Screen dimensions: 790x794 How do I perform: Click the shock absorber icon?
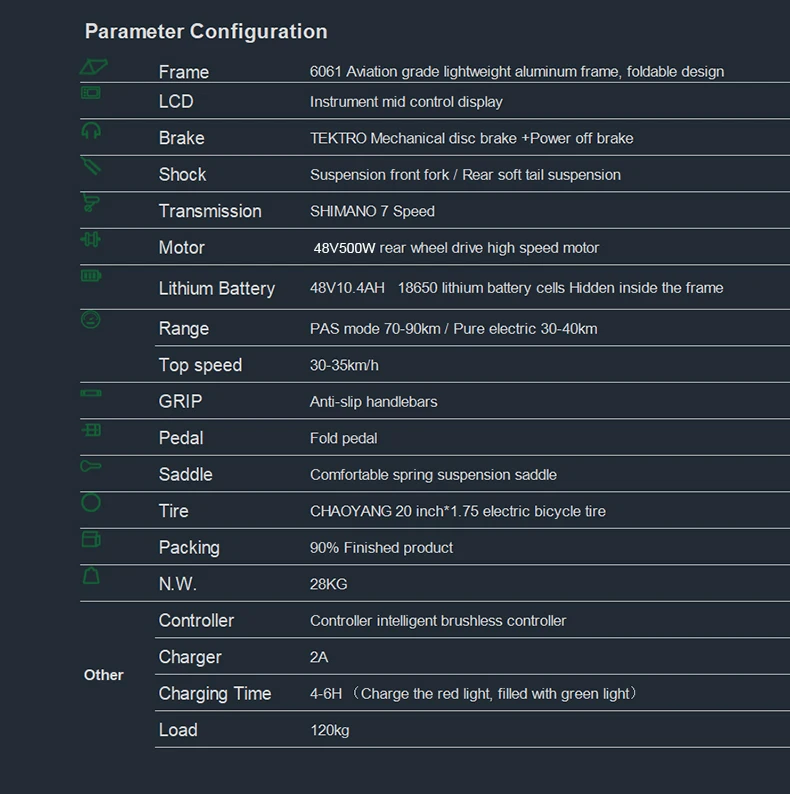point(91,166)
